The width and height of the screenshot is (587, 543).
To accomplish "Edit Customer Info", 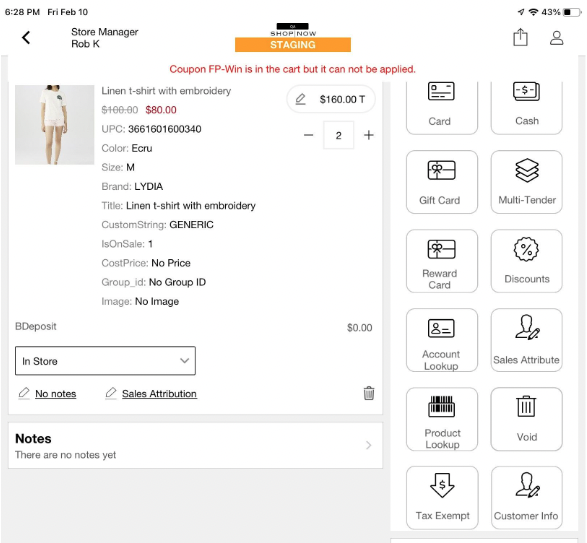I will coord(526,498).
